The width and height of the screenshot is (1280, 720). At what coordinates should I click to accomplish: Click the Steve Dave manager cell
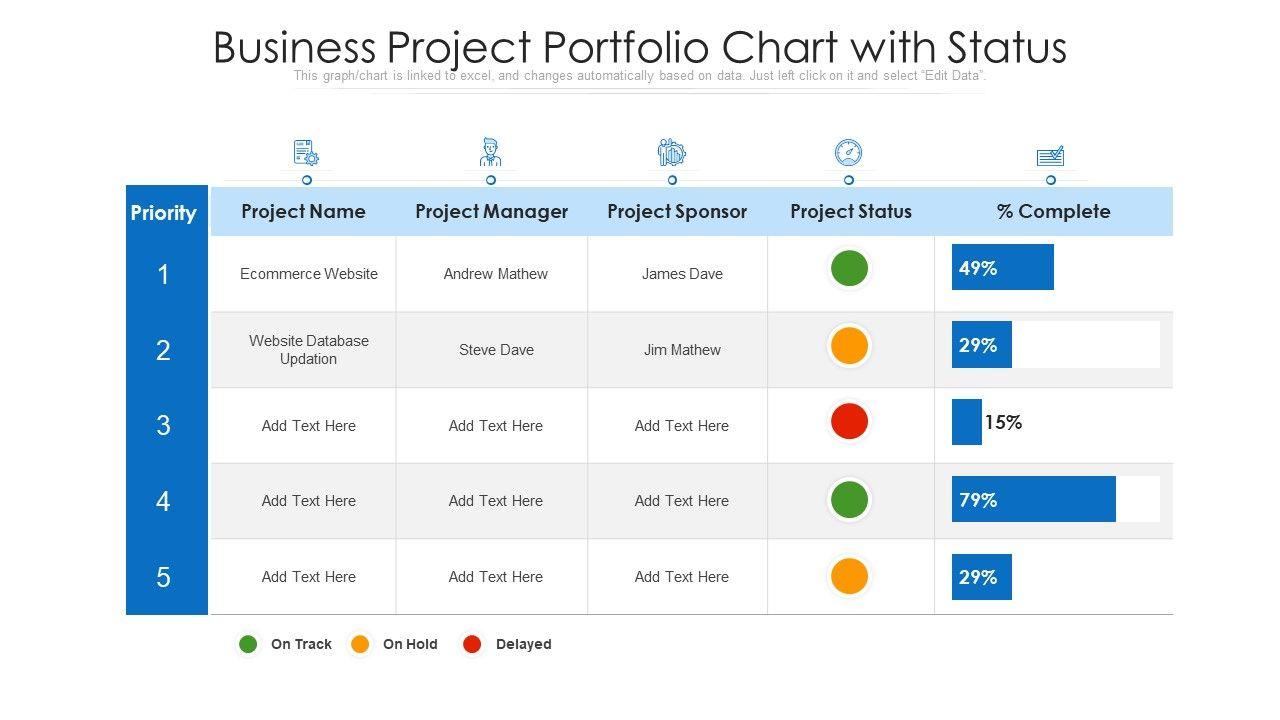click(x=496, y=350)
